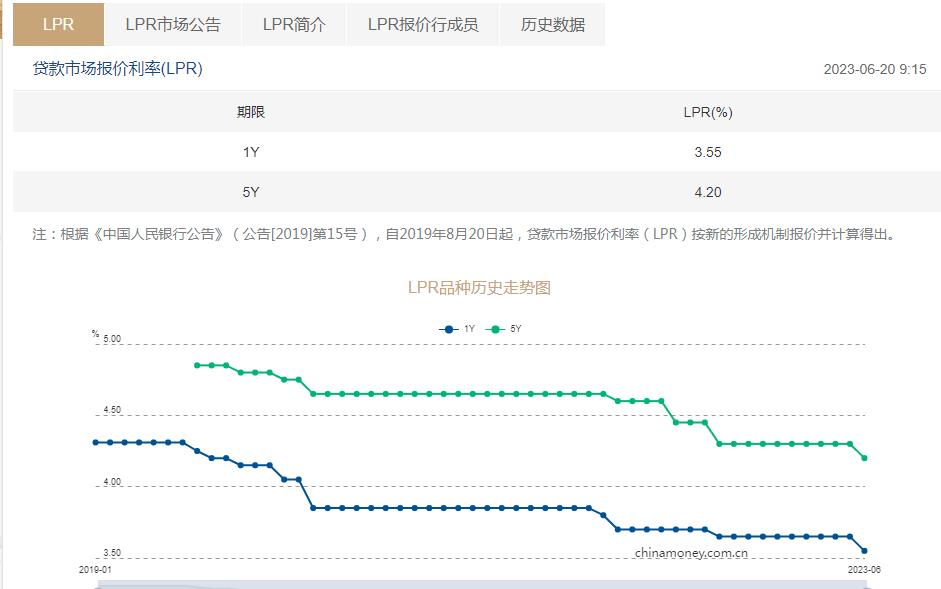This screenshot has height=589, width=941.
Task: Click the 期限 column header
Action: tap(251, 112)
